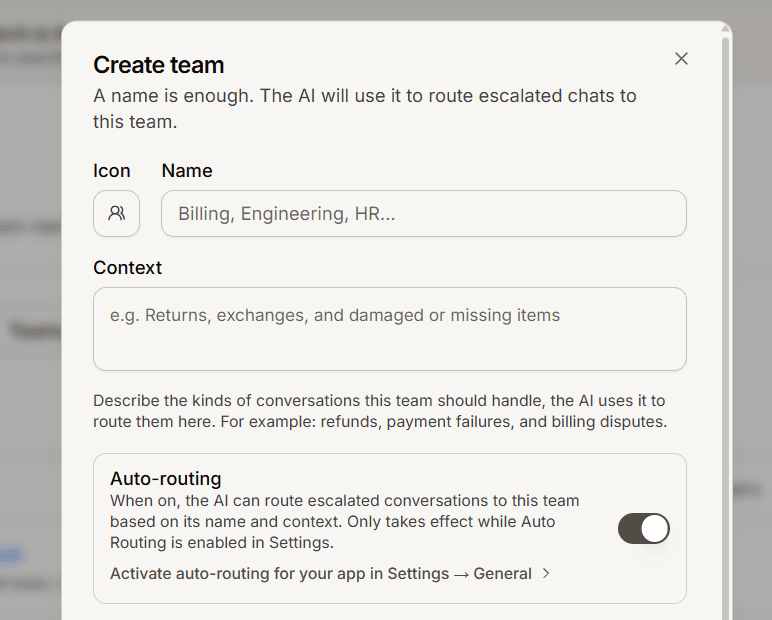772x620 pixels.
Task: Click the 'Describe the kinds of conversations' helper text
Action: [380, 411]
